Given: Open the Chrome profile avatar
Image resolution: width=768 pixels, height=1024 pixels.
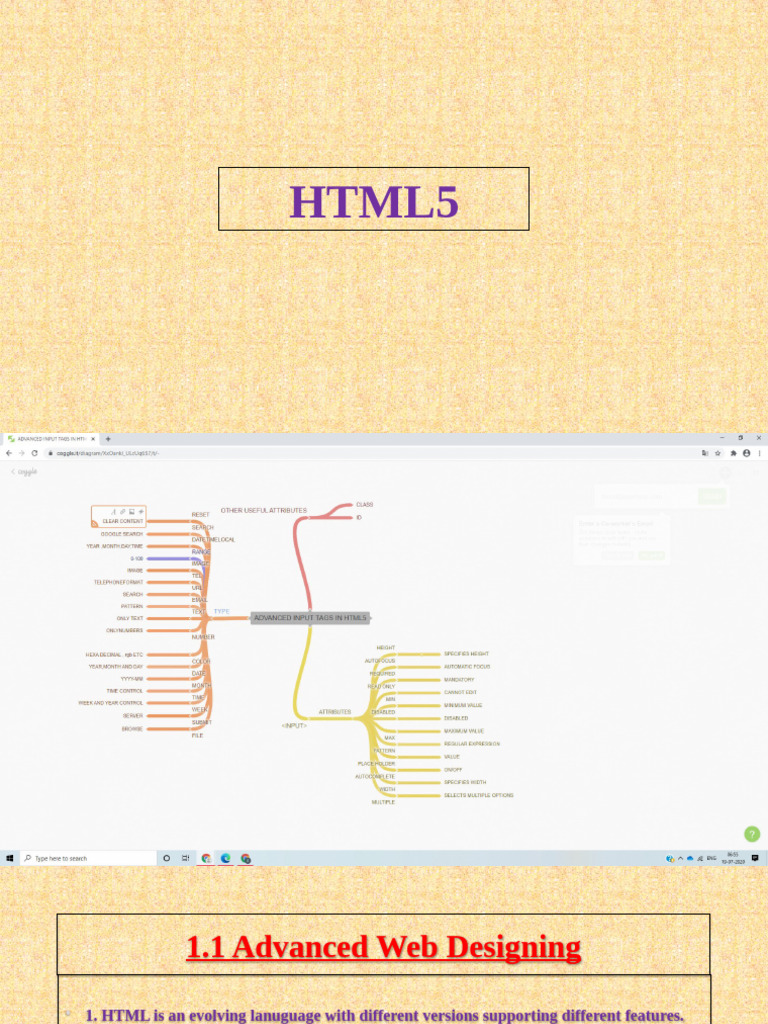Looking at the screenshot, I should [746, 453].
